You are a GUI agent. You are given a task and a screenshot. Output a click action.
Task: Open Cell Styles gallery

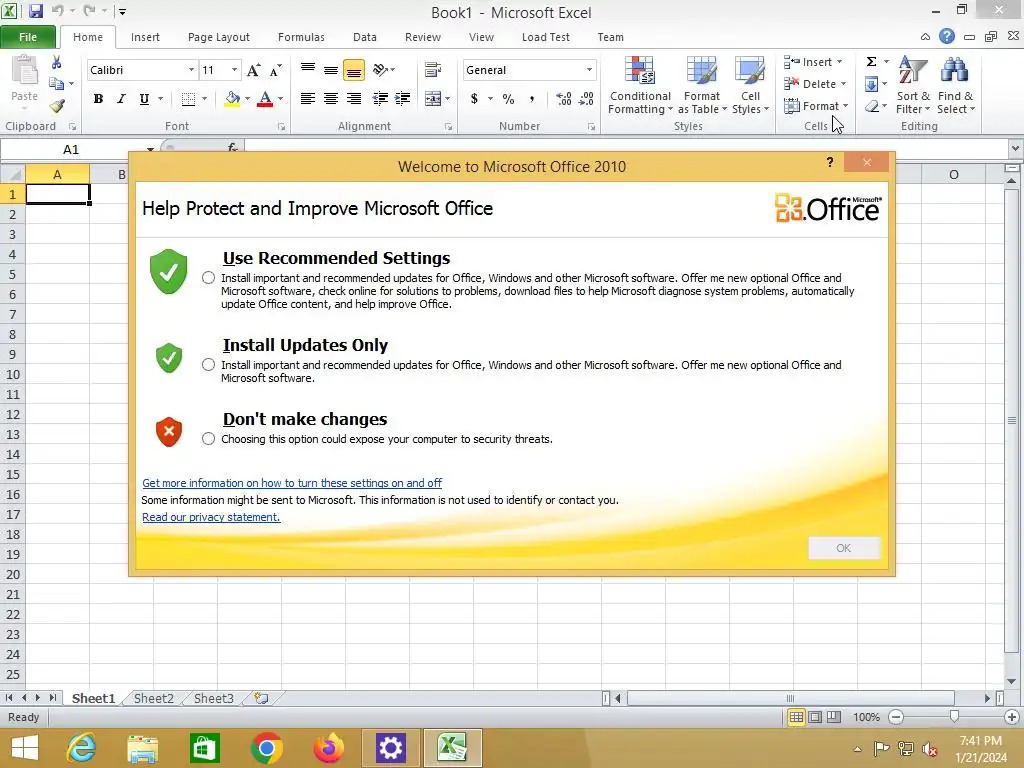coord(750,86)
